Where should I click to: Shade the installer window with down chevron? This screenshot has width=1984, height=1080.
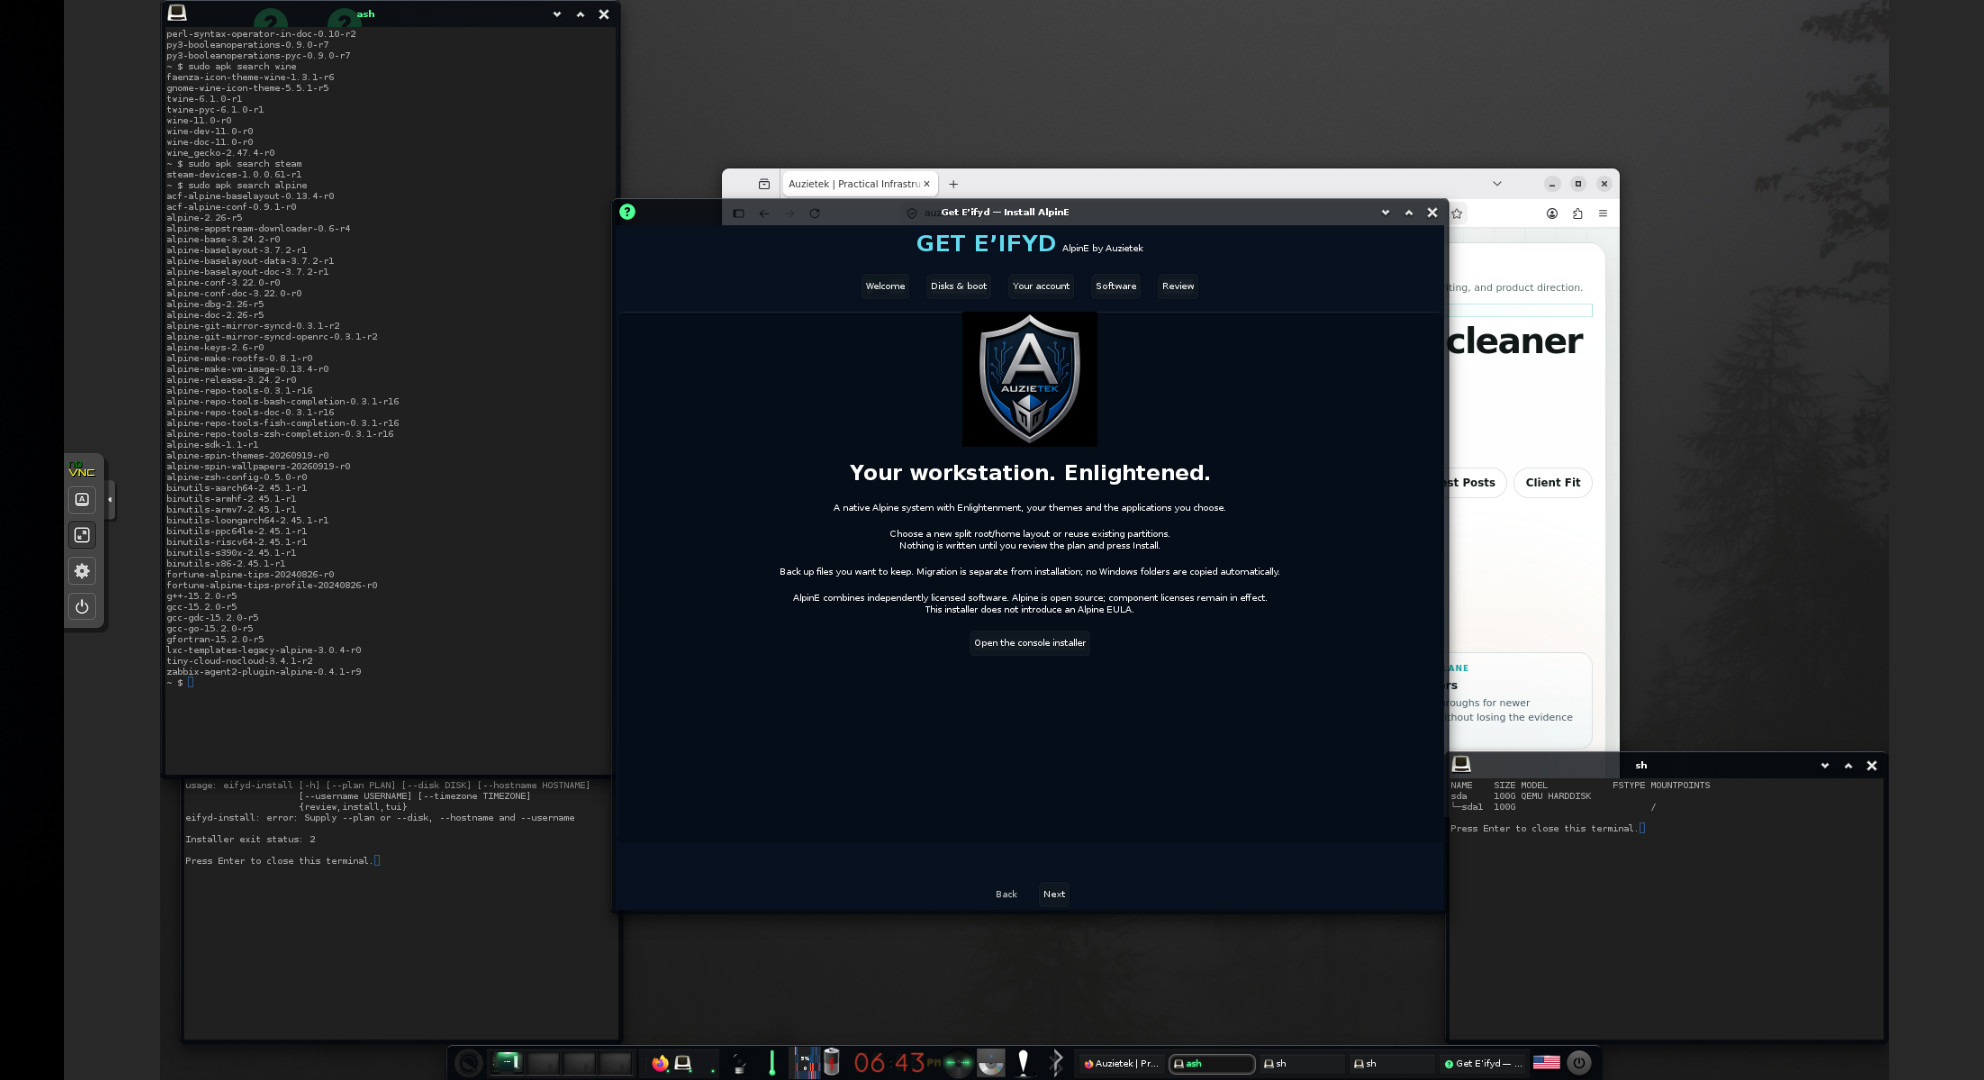pyautogui.click(x=1385, y=213)
